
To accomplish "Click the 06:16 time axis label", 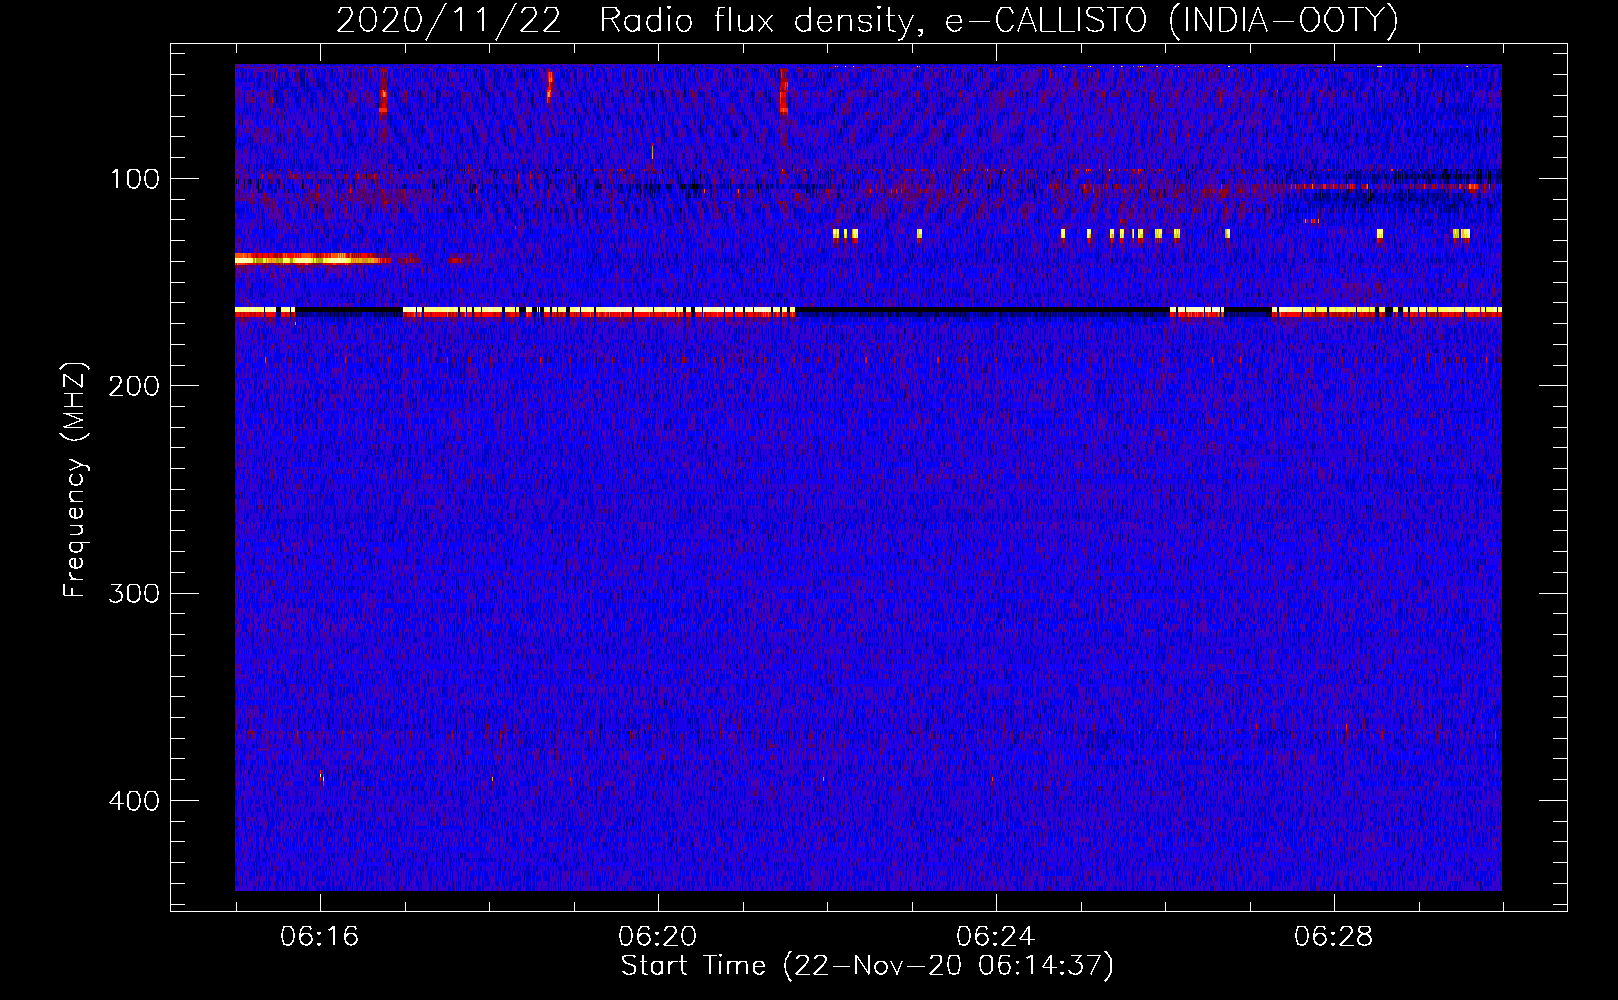I will (x=320, y=937).
